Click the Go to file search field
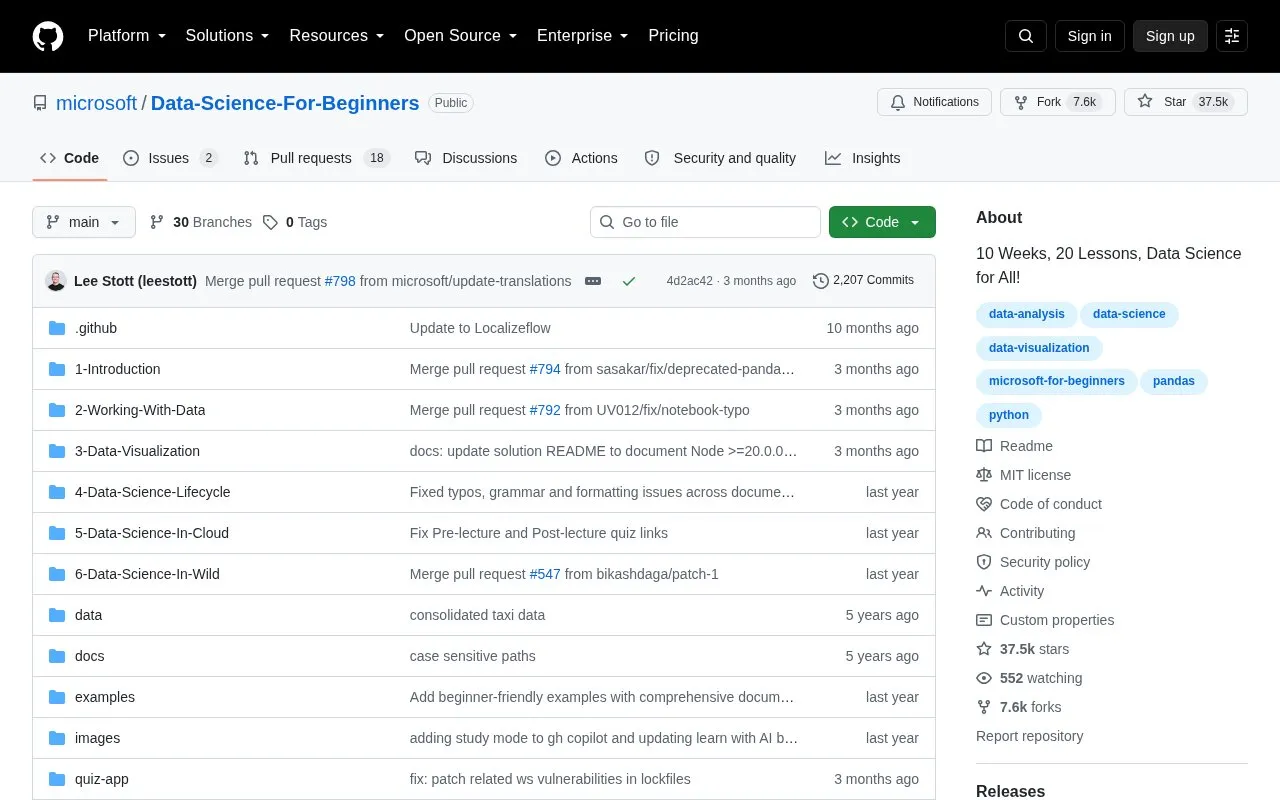The image size is (1280, 800). click(x=705, y=222)
